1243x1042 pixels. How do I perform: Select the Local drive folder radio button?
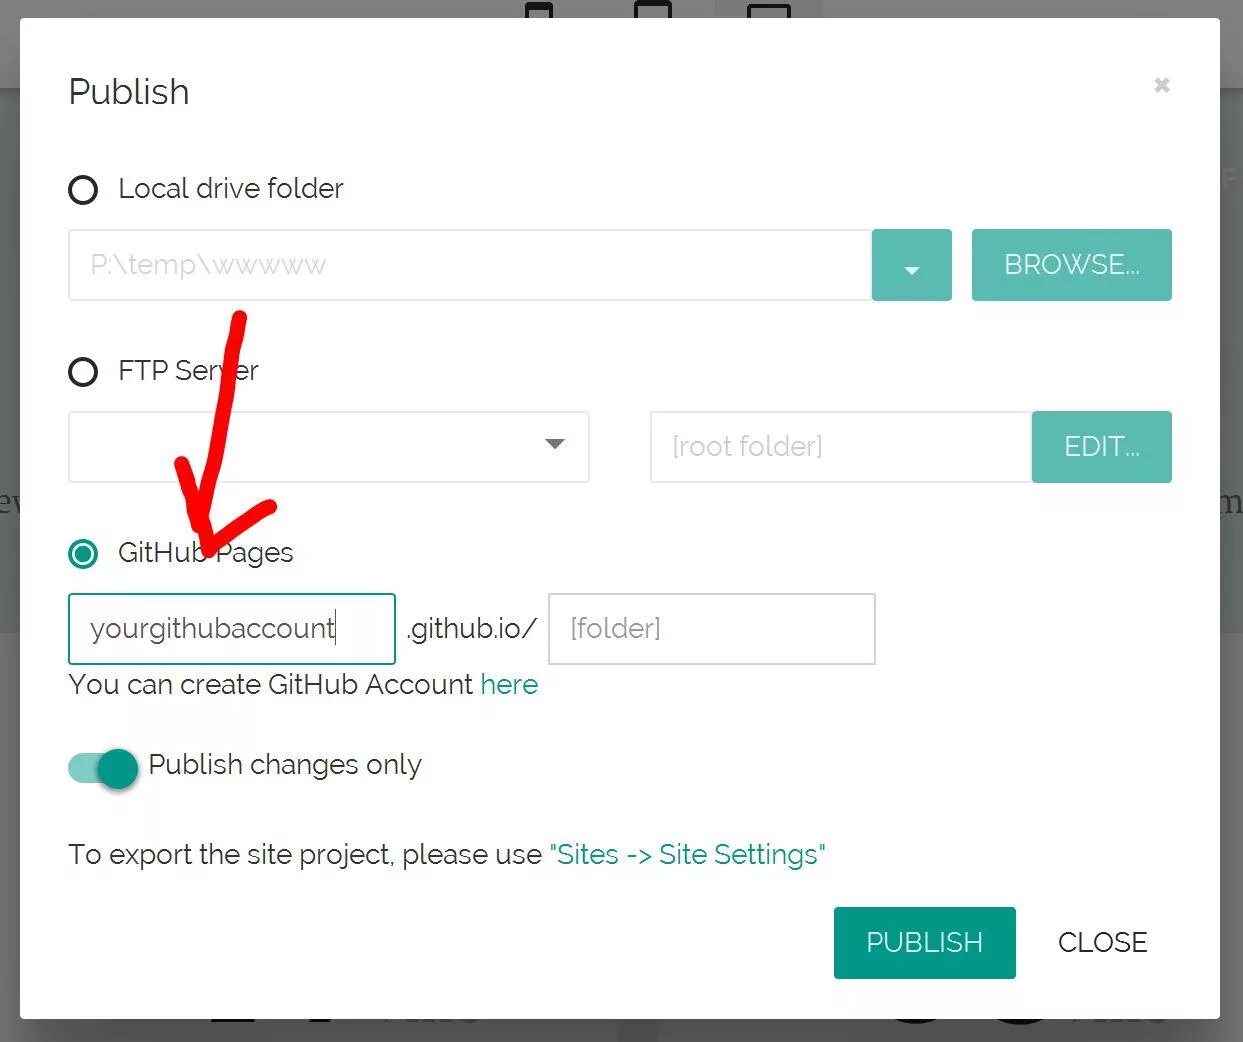click(83, 190)
